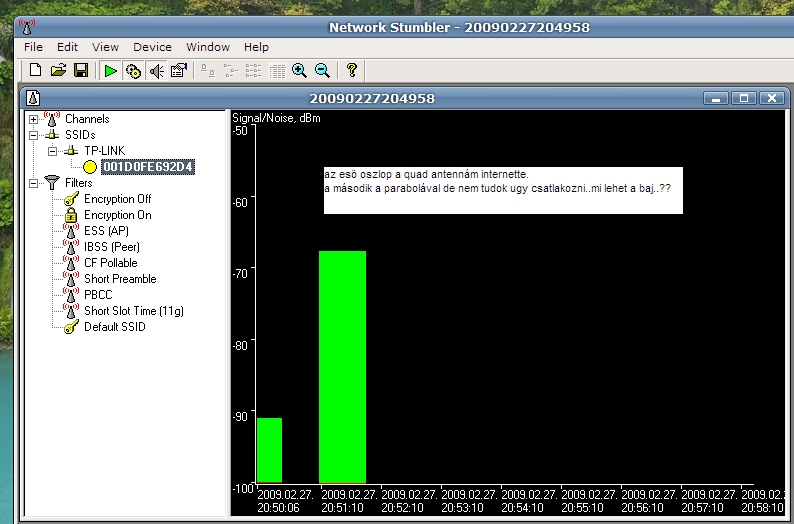Screen dimensions: 794x524
Task: Select the SSIDs tree item
Action: point(80,135)
